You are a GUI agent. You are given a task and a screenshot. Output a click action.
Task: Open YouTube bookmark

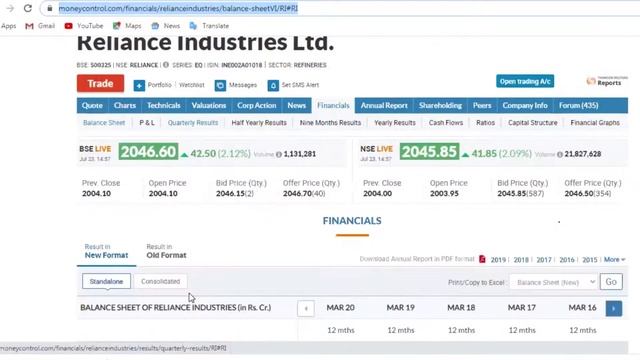pyautogui.click(x=84, y=26)
